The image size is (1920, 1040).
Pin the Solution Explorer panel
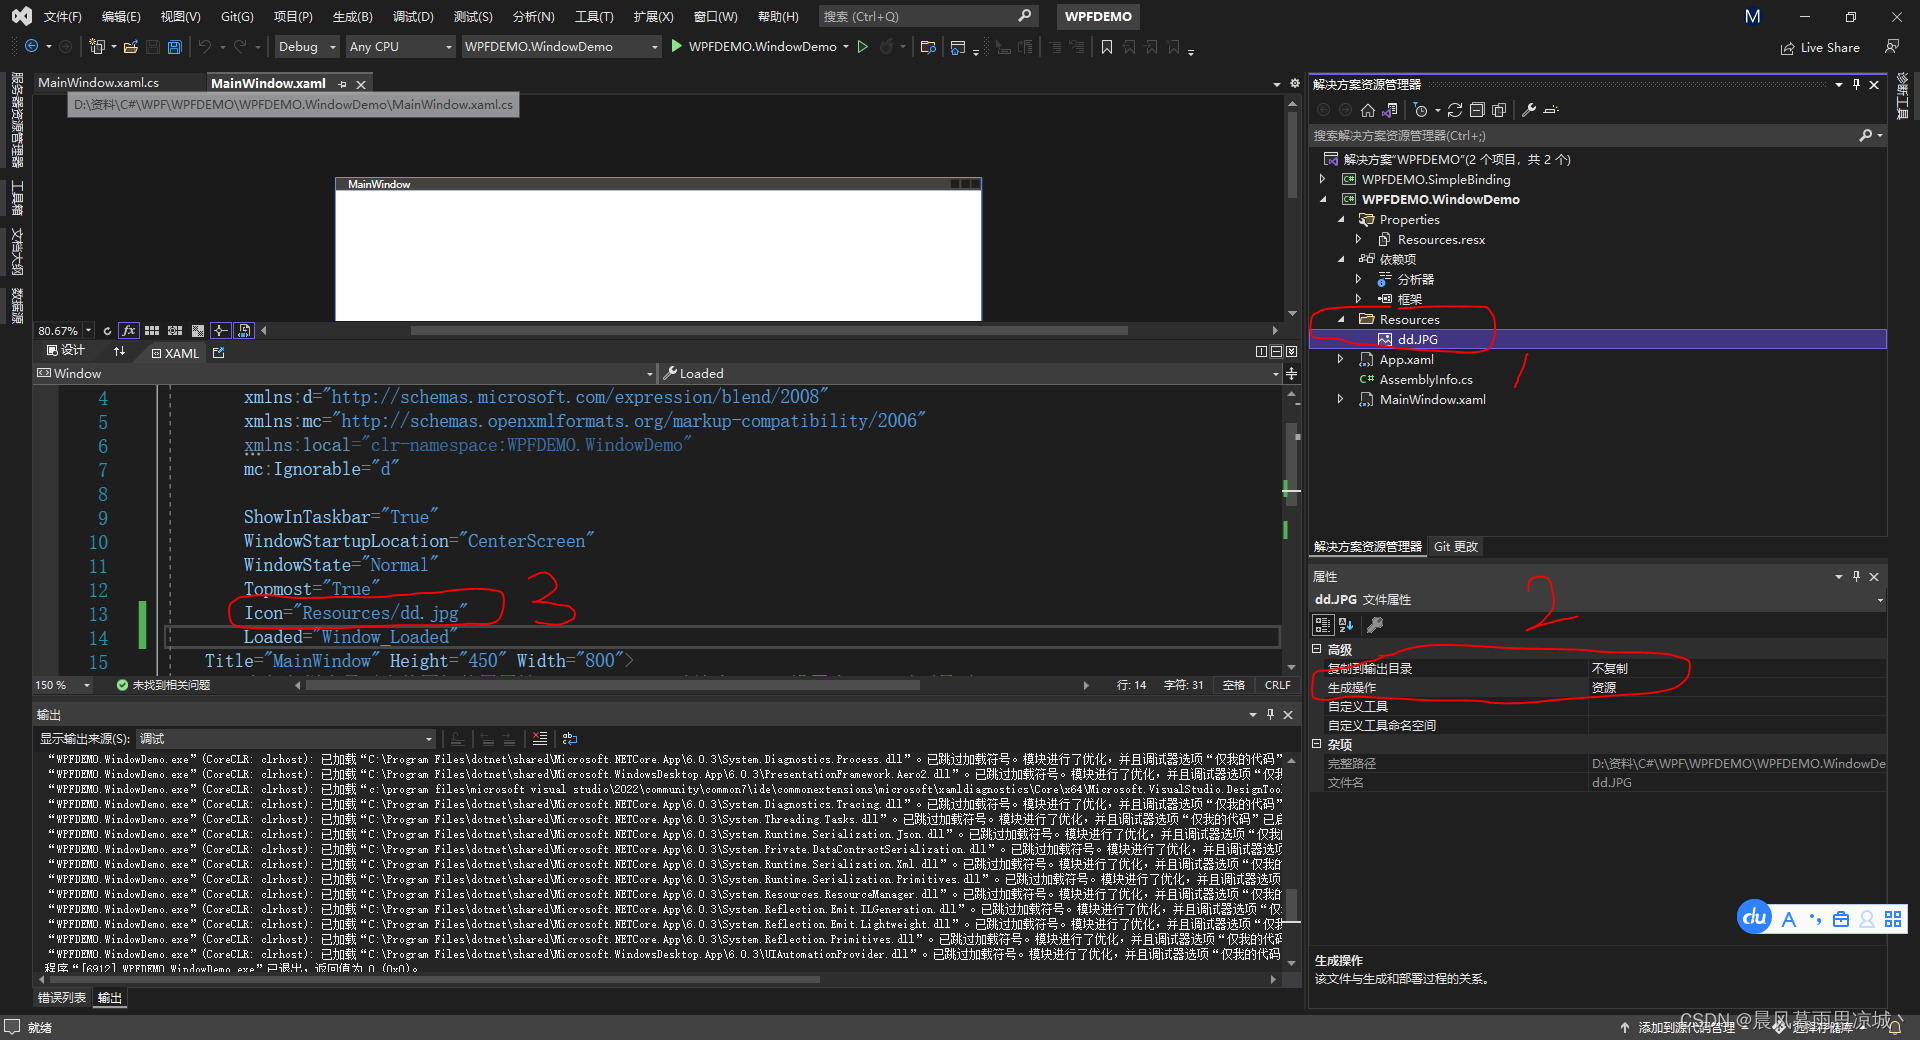[x=1857, y=84]
